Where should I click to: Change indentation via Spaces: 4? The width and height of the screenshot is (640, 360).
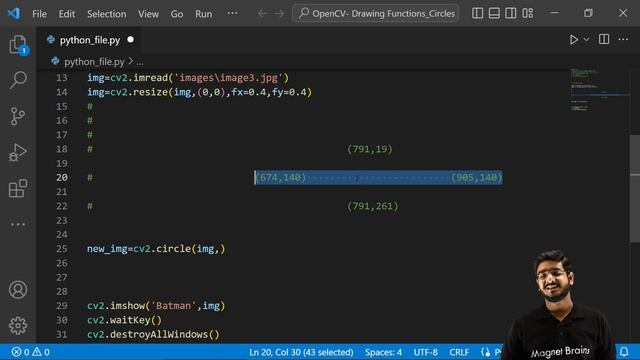(x=383, y=352)
